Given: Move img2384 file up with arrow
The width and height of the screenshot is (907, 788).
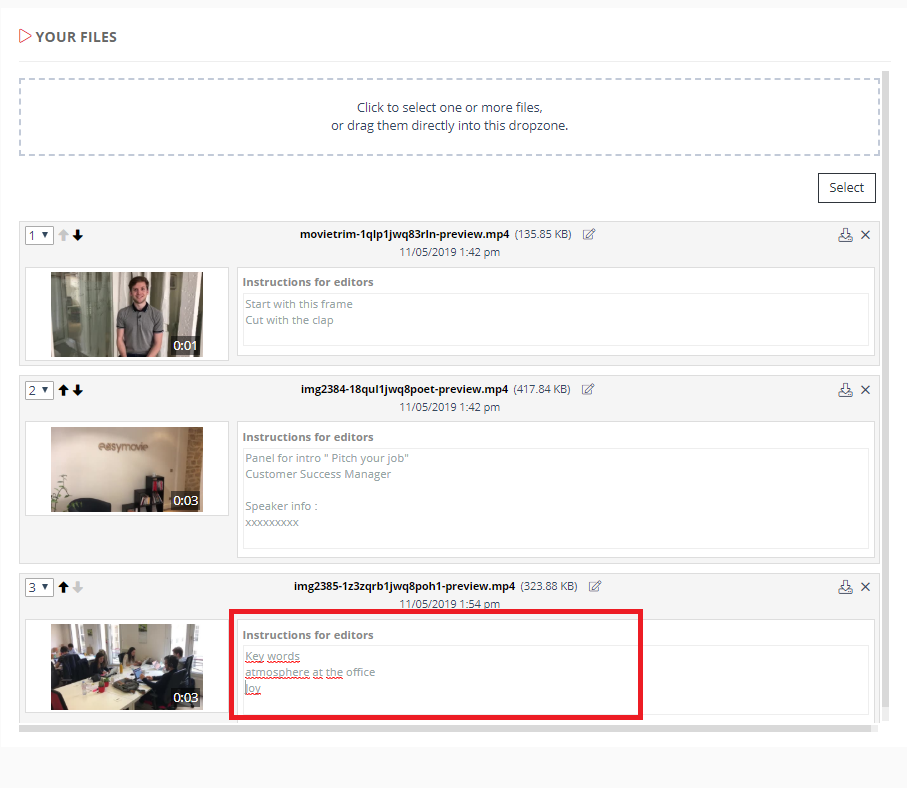Looking at the screenshot, I should tap(64, 390).
